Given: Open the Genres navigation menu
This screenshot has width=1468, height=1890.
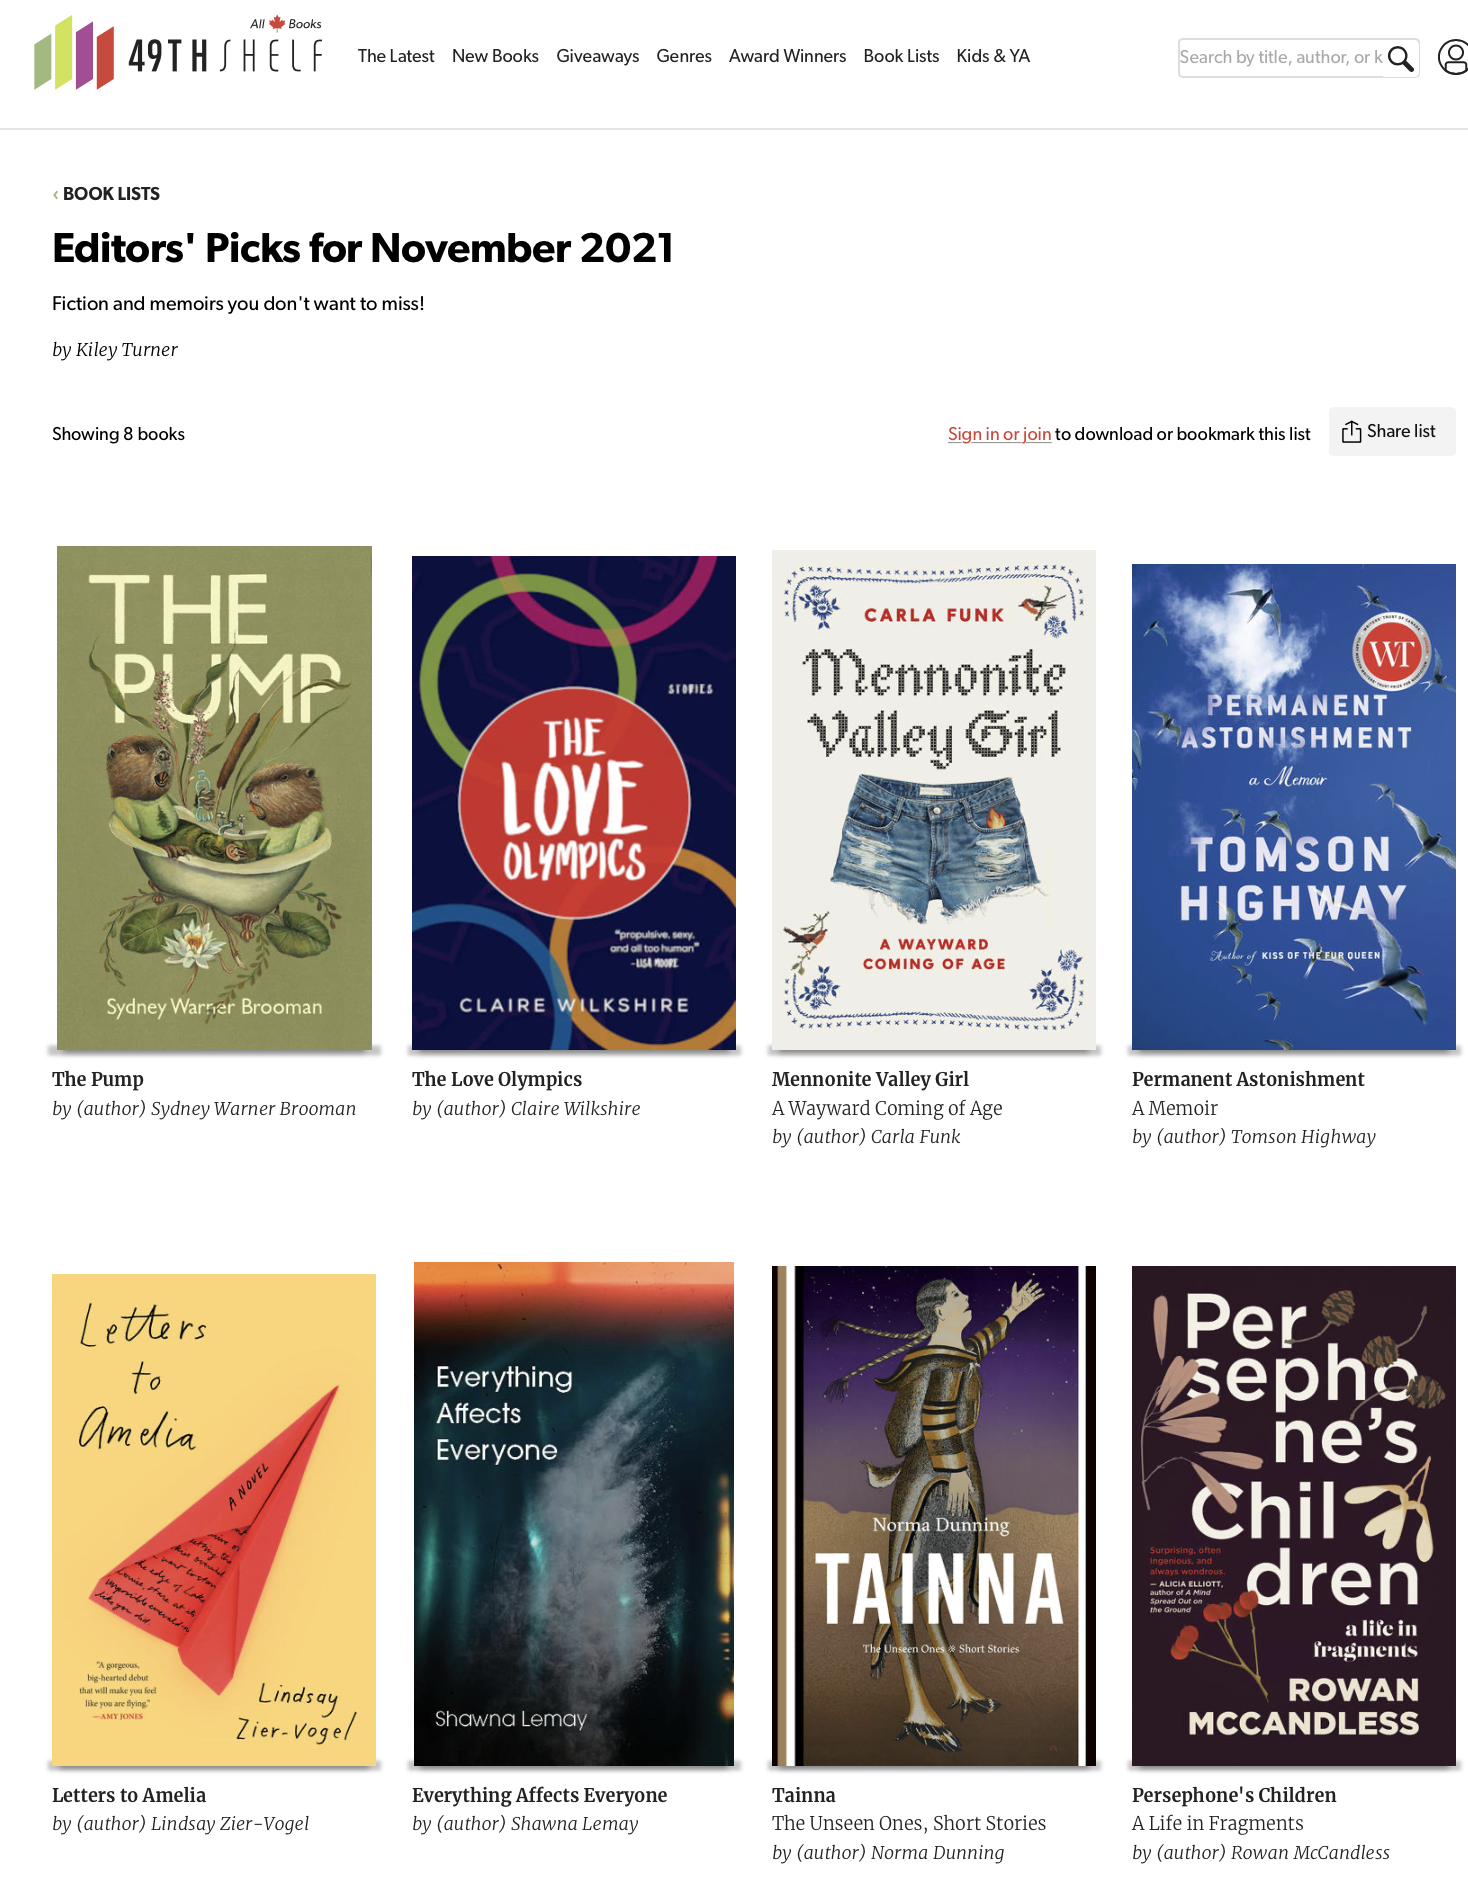Looking at the screenshot, I should tap(684, 56).
